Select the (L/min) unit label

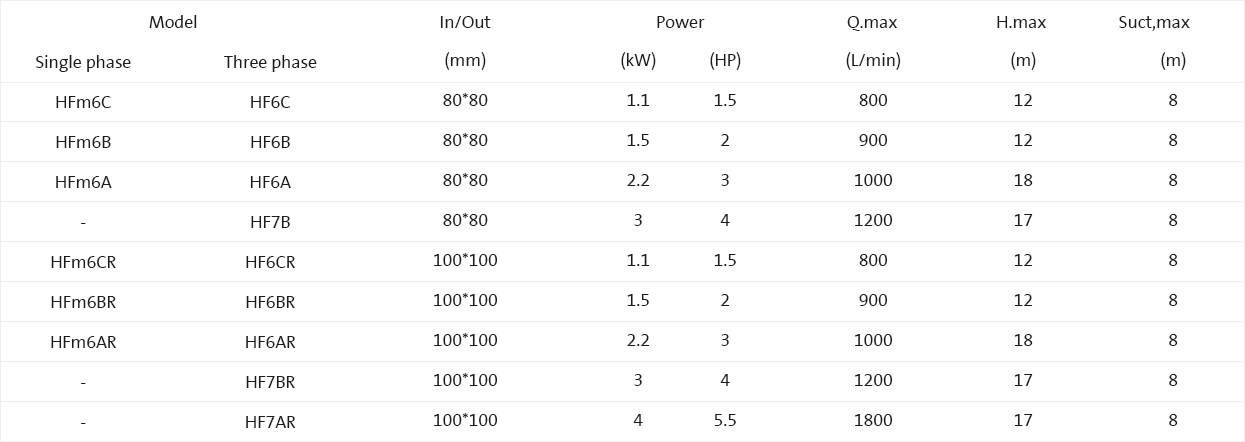pos(873,60)
